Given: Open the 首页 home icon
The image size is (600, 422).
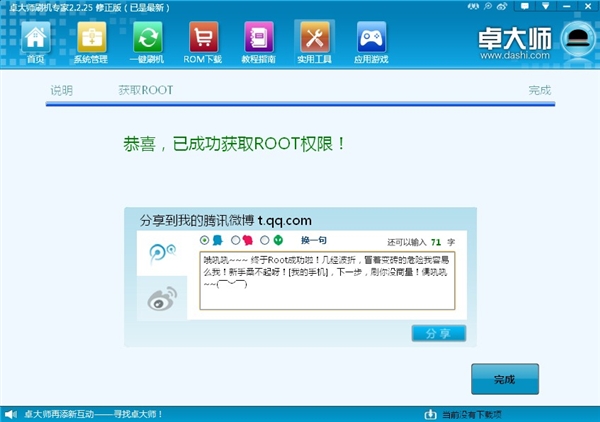Looking at the screenshot, I should click(36, 42).
